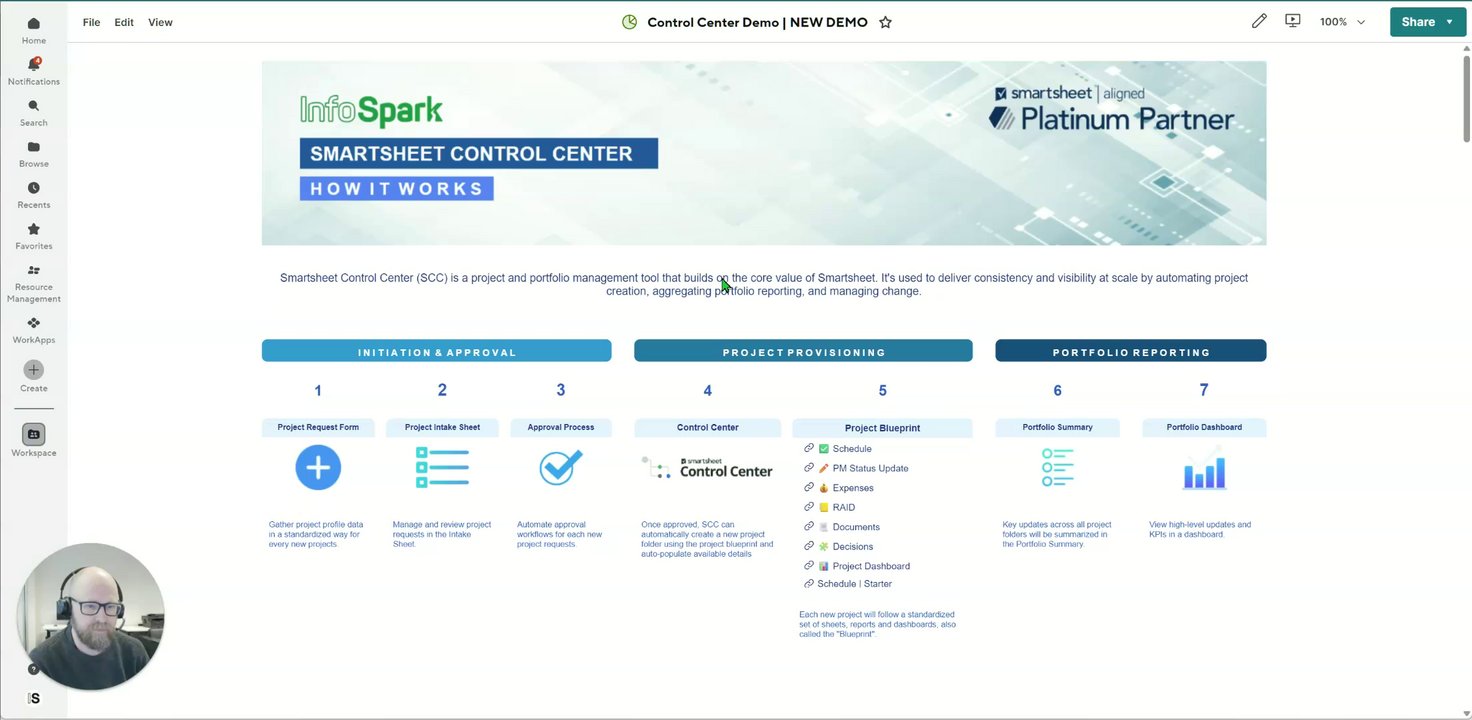Click the Approval Process label
Screen dimensions: 1472x720
pyautogui.click(x=561, y=427)
